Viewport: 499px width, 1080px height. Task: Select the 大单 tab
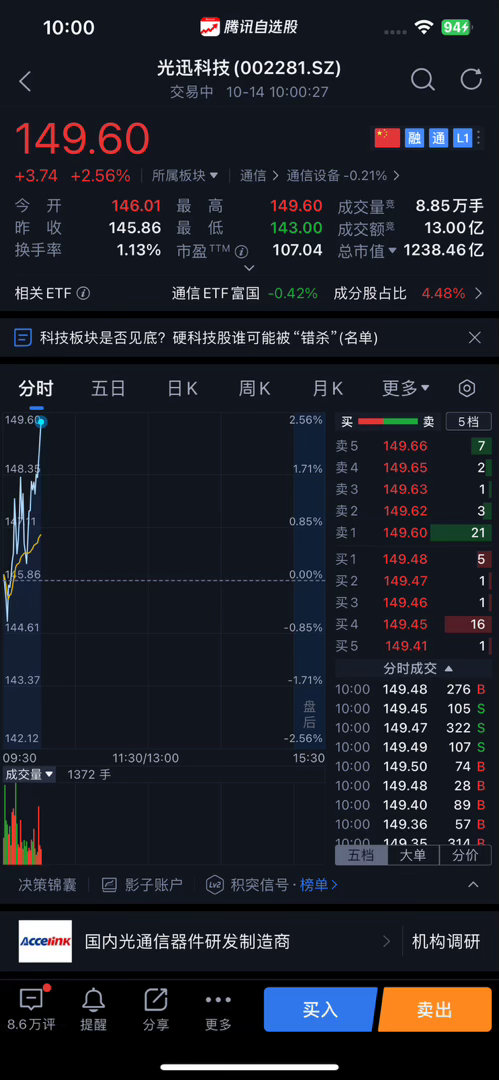pos(413,855)
